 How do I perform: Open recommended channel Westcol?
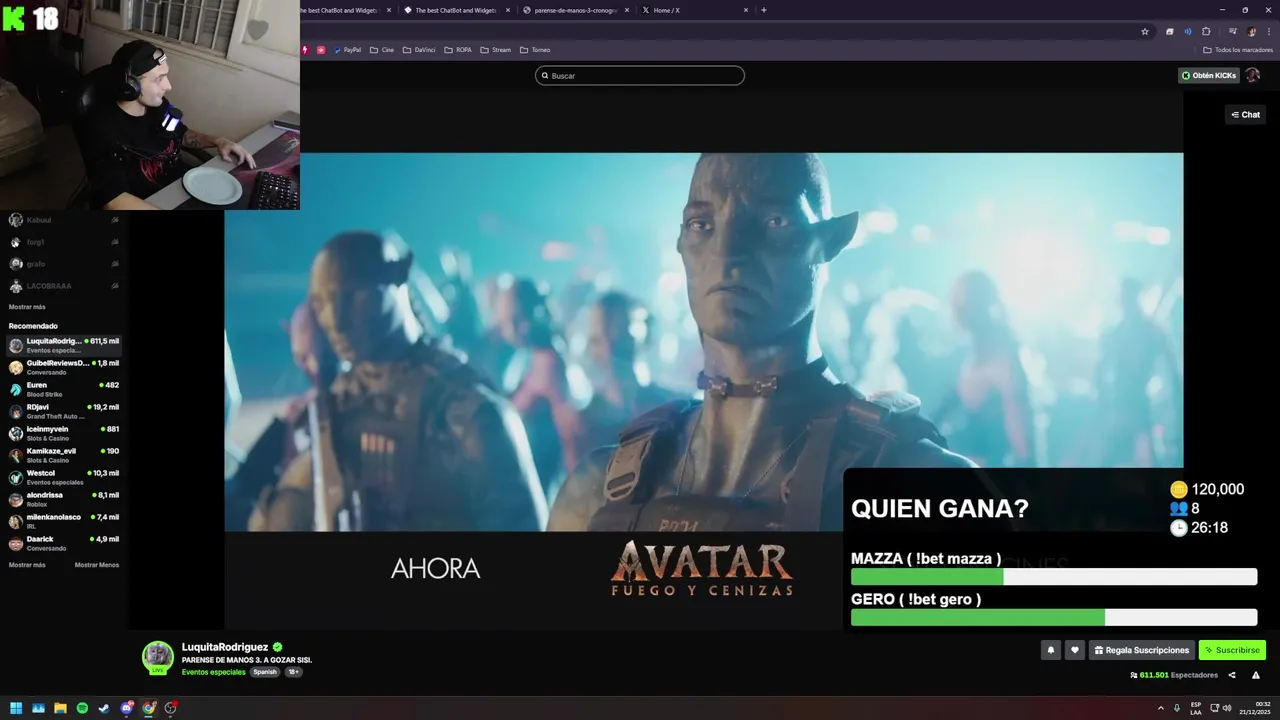pyautogui.click(x=64, y=477)
